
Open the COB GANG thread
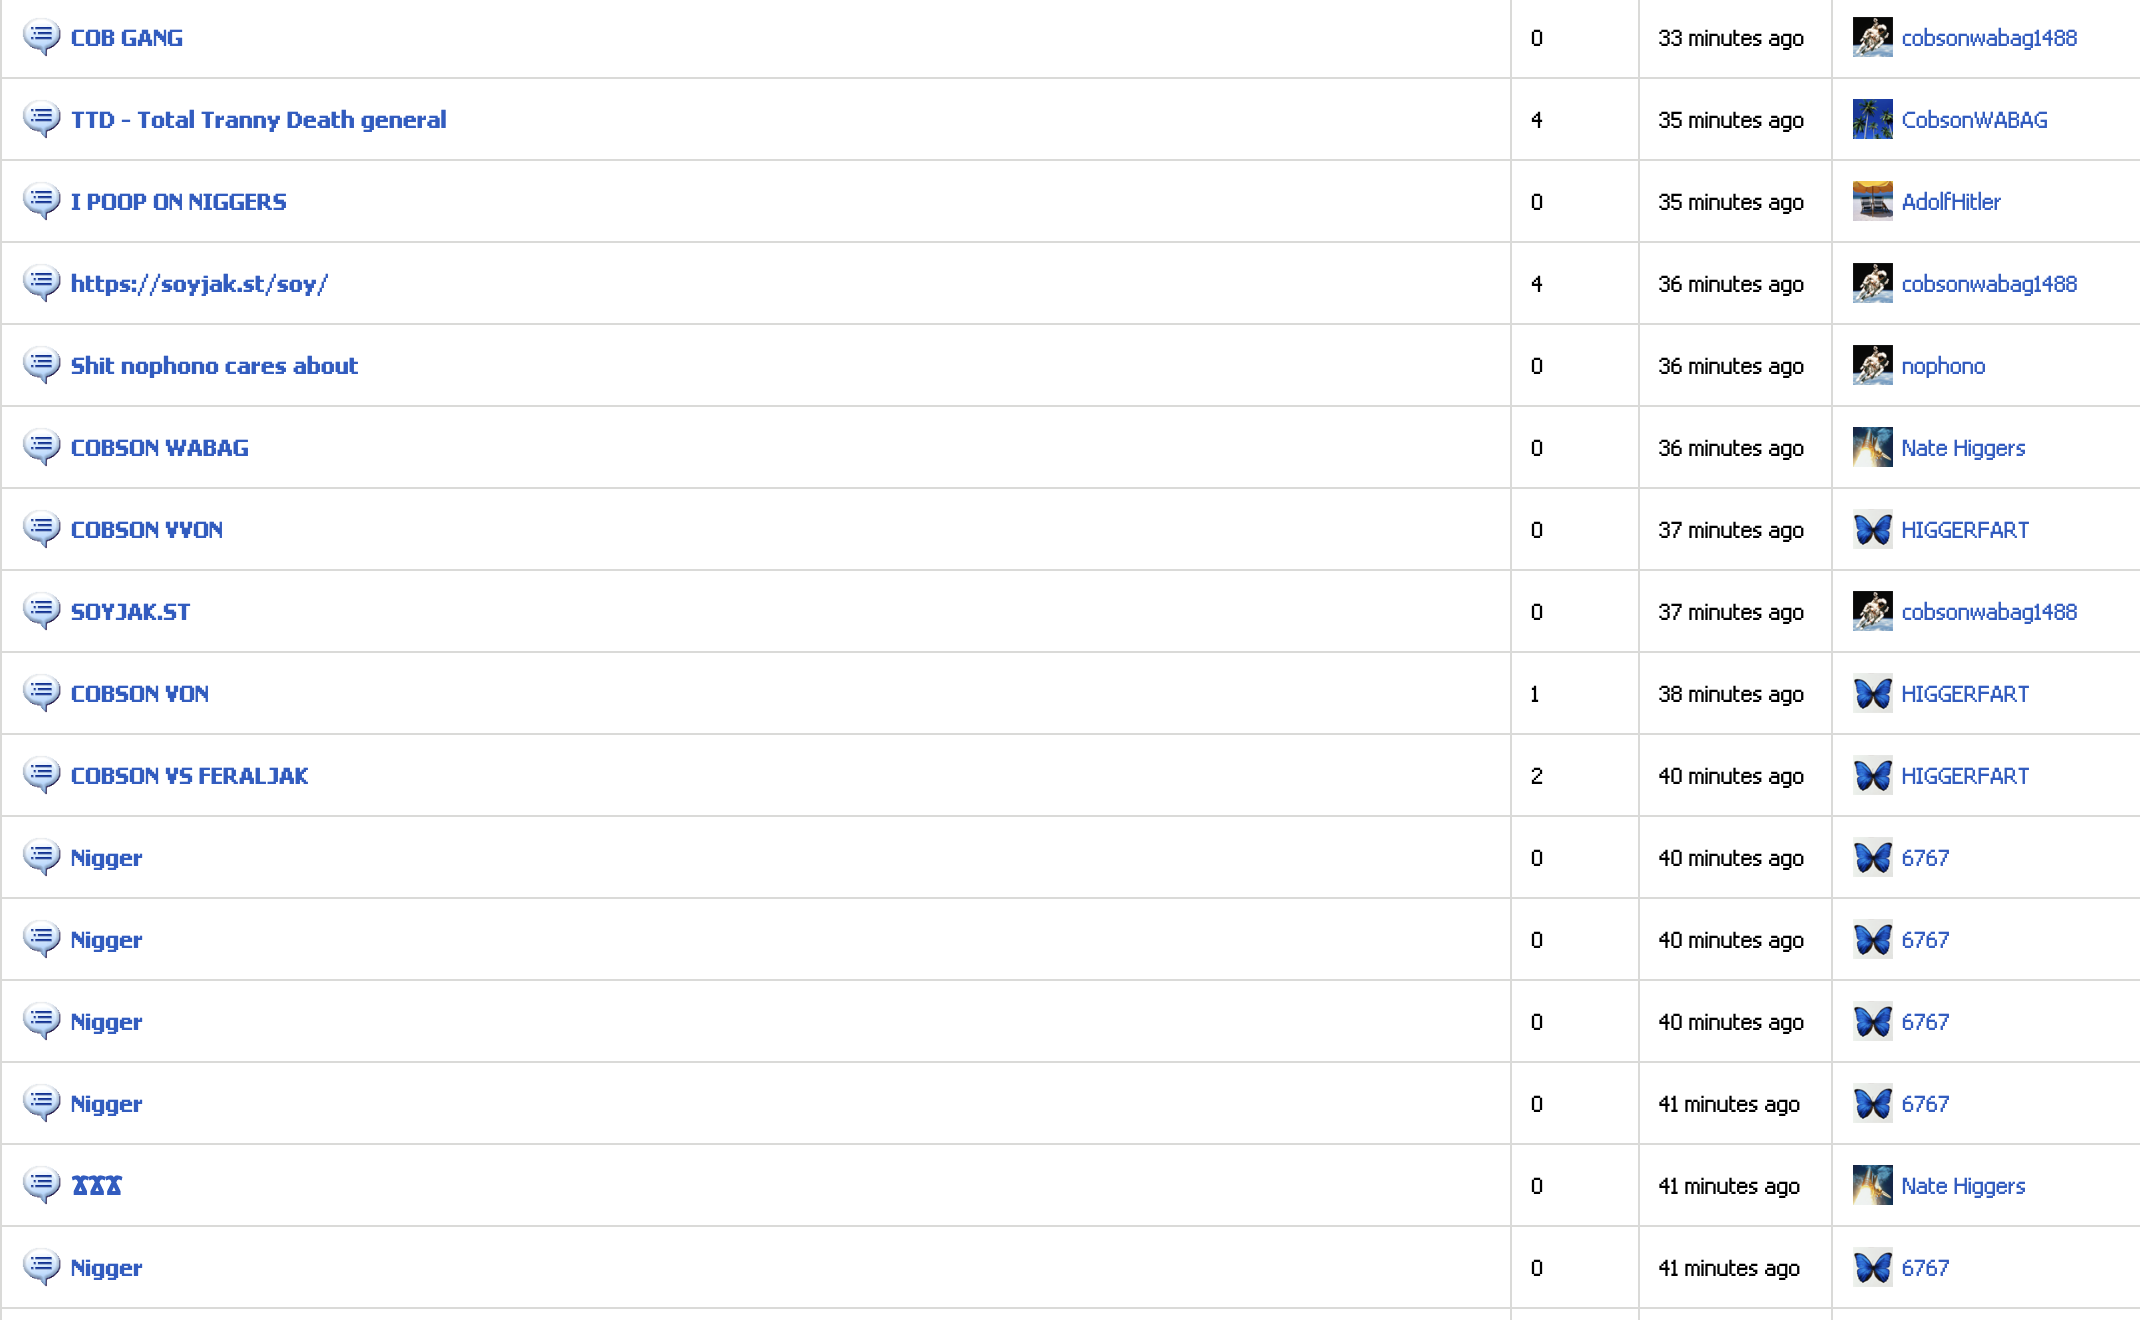(126, 38)
